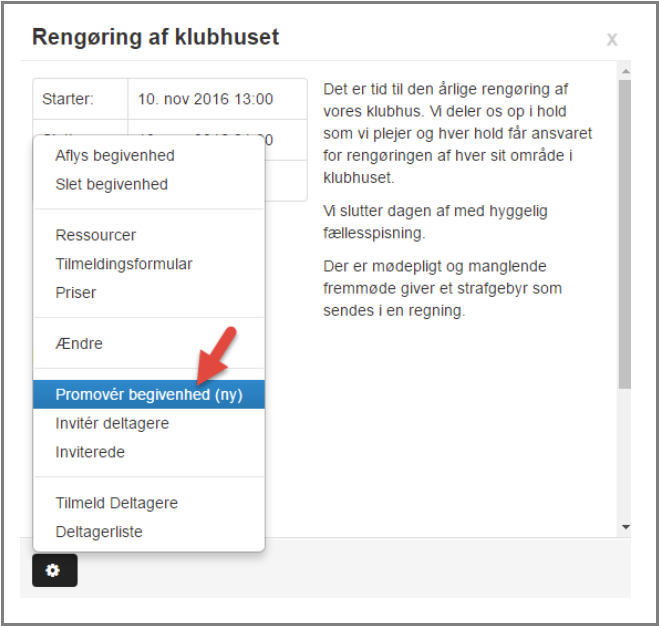Open 'Ressourcer' from the menu
The height and width of the screenshot is (626, 659).
coord(96,235)
